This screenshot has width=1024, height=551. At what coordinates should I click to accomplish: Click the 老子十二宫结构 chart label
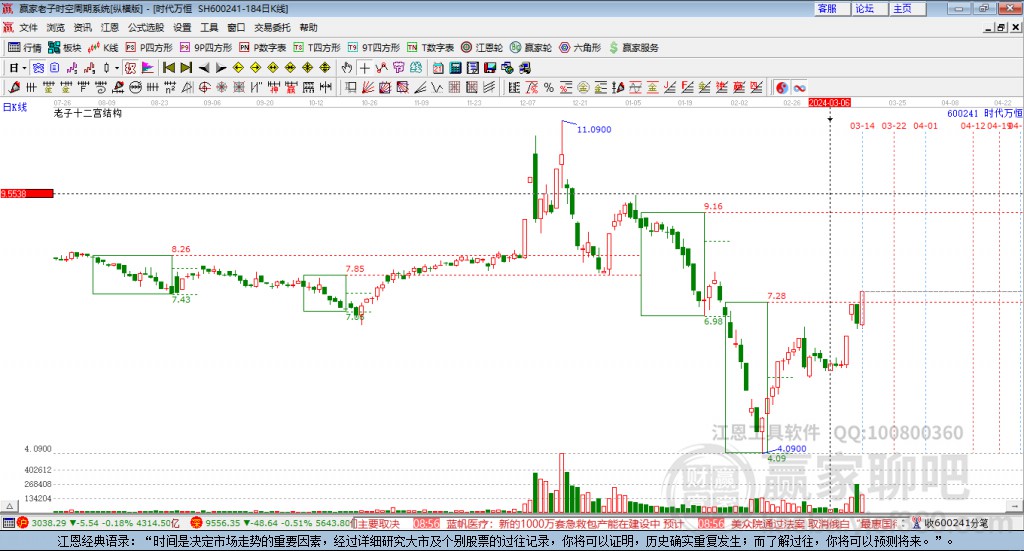[x=88, y=113]
